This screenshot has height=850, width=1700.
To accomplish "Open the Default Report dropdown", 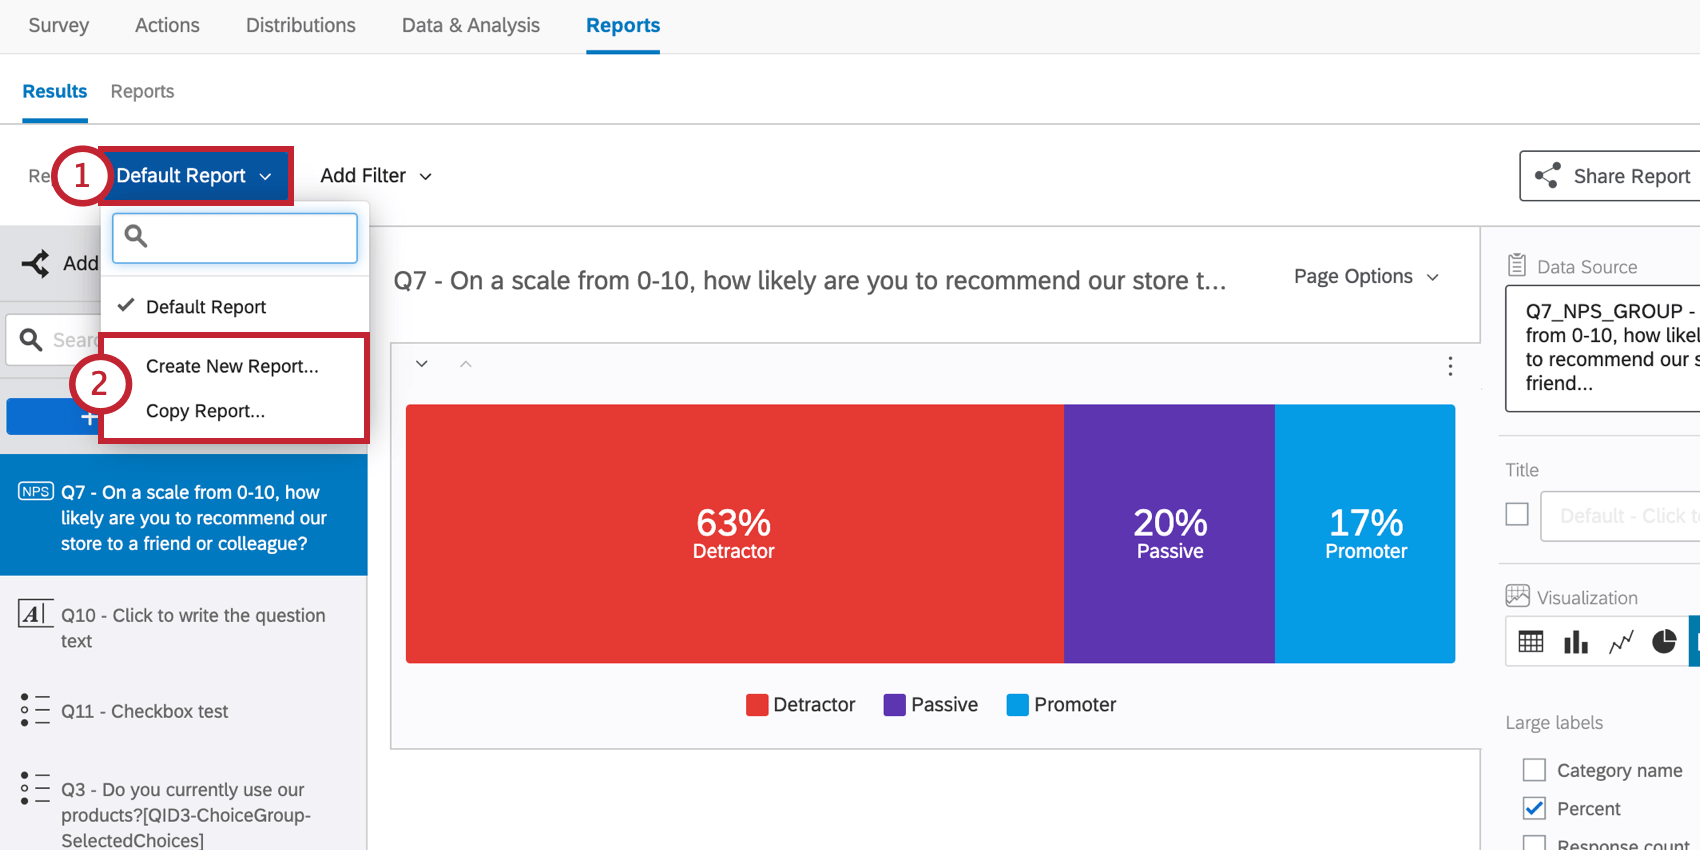I will (x=195, y=176).
